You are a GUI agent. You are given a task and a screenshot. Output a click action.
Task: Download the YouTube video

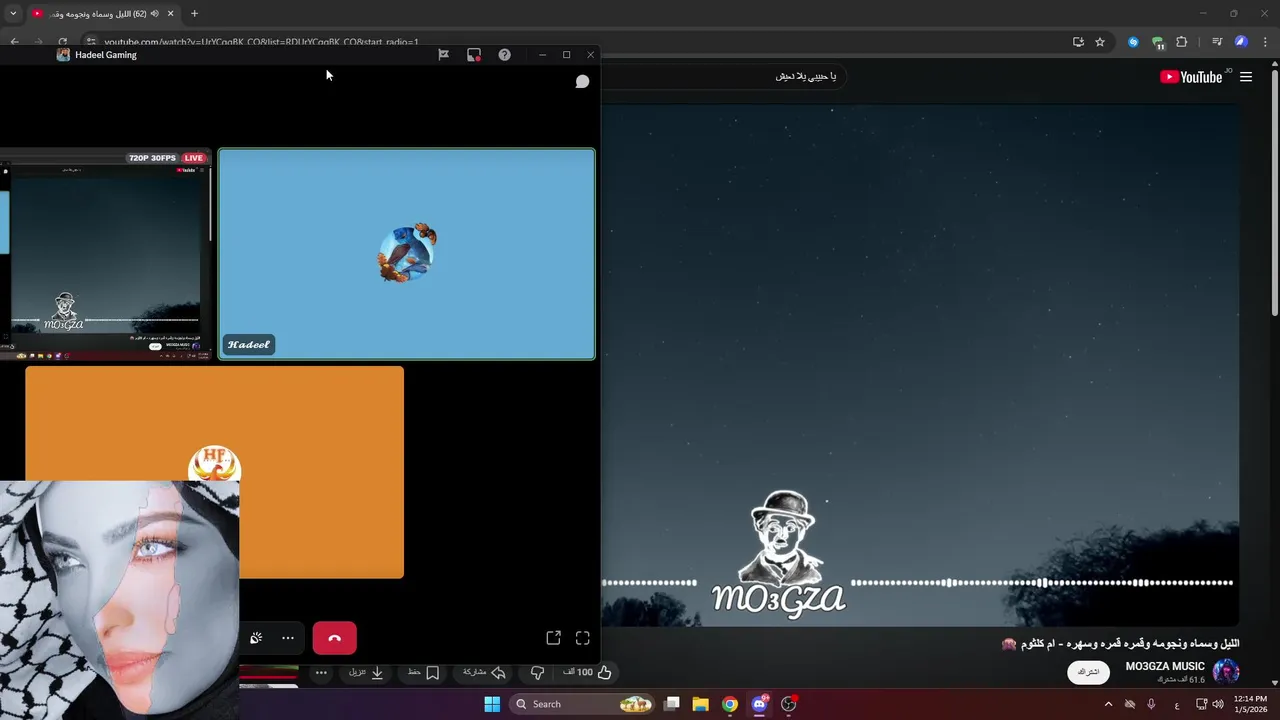[366, 673]
